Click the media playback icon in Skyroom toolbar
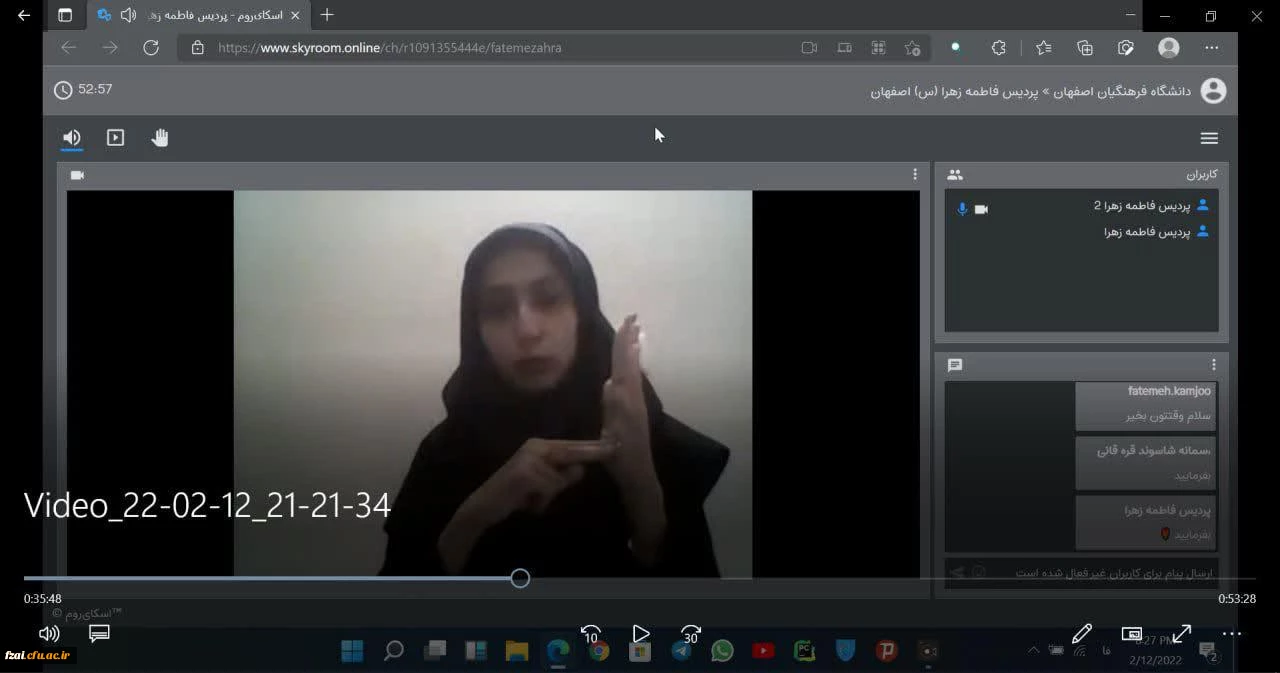Screen dimensions: 1280x673 pos(116,138)
